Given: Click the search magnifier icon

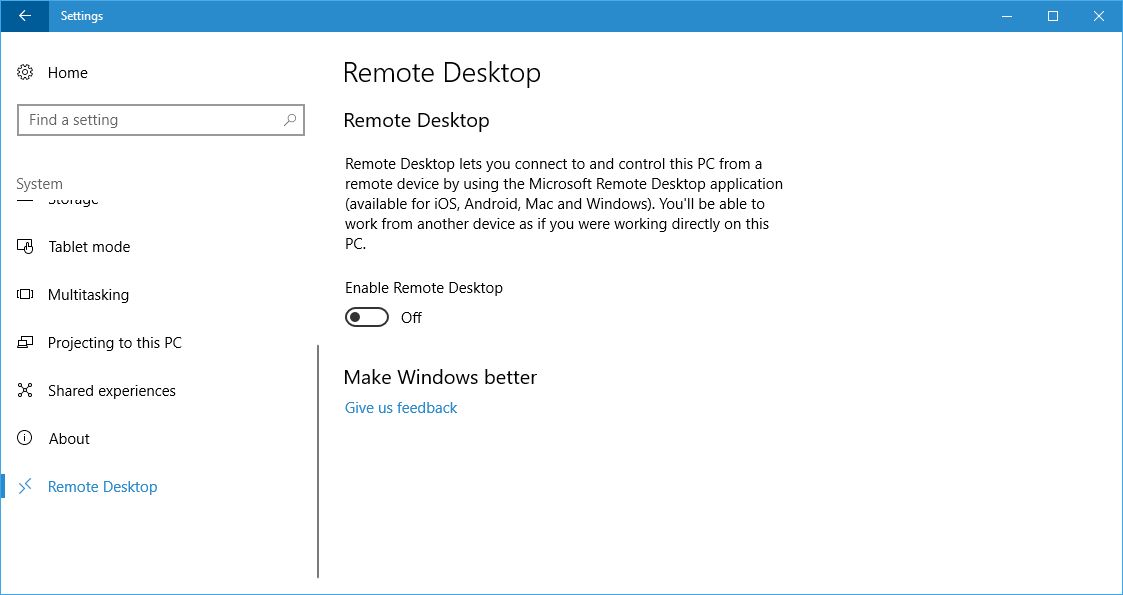Looking at the screenshot, I should click(x=289, y=120).
